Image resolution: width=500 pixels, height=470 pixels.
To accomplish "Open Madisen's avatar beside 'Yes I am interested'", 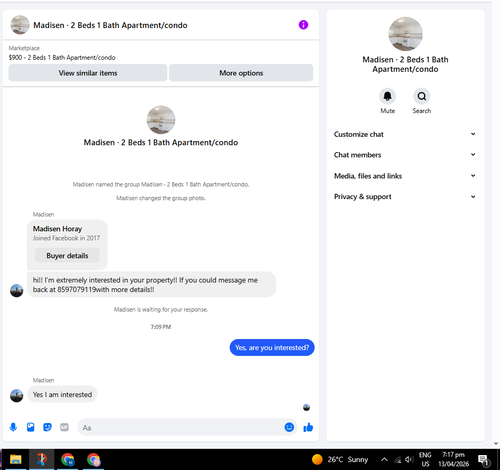I will pyautogui.click(x=17, y=396).
